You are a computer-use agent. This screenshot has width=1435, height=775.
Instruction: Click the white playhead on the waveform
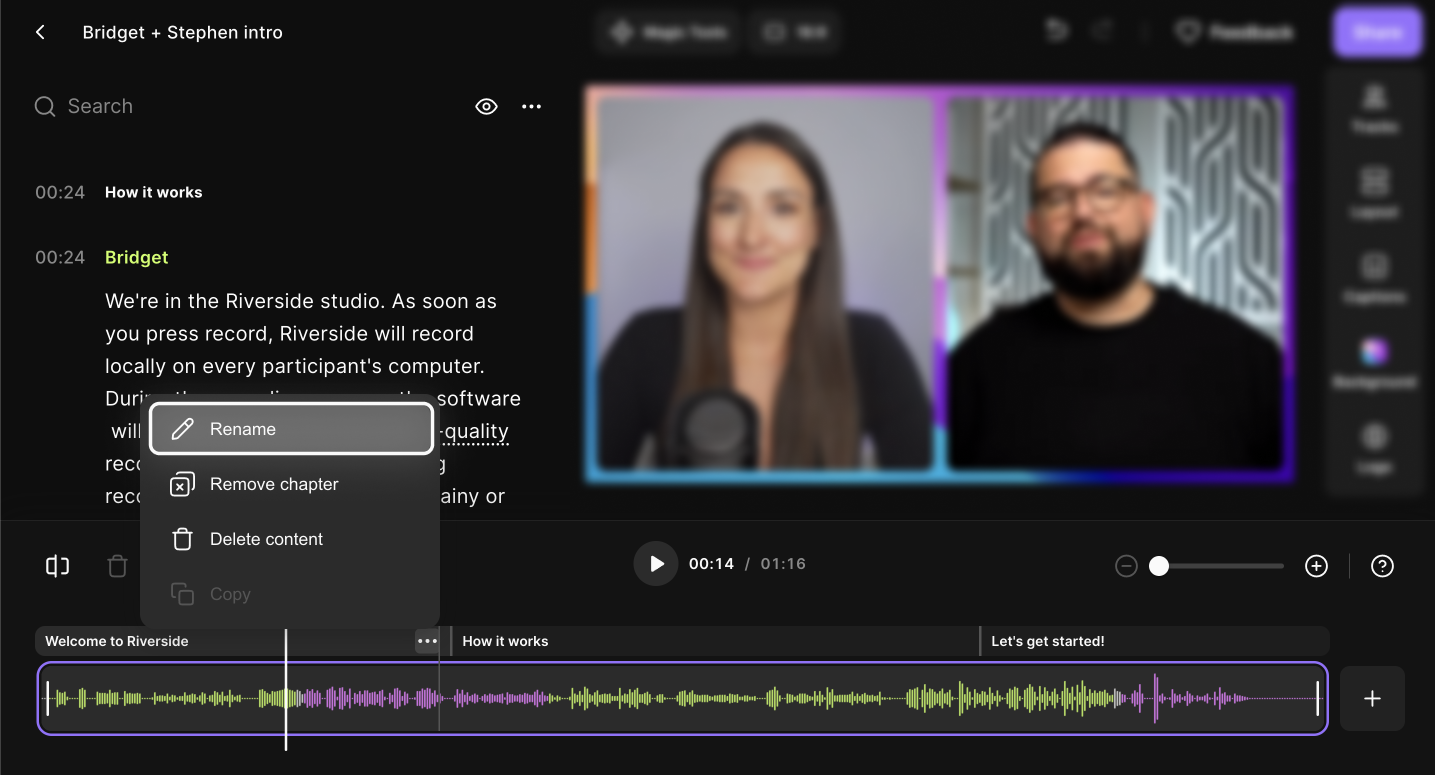click(x=286, y=690)
